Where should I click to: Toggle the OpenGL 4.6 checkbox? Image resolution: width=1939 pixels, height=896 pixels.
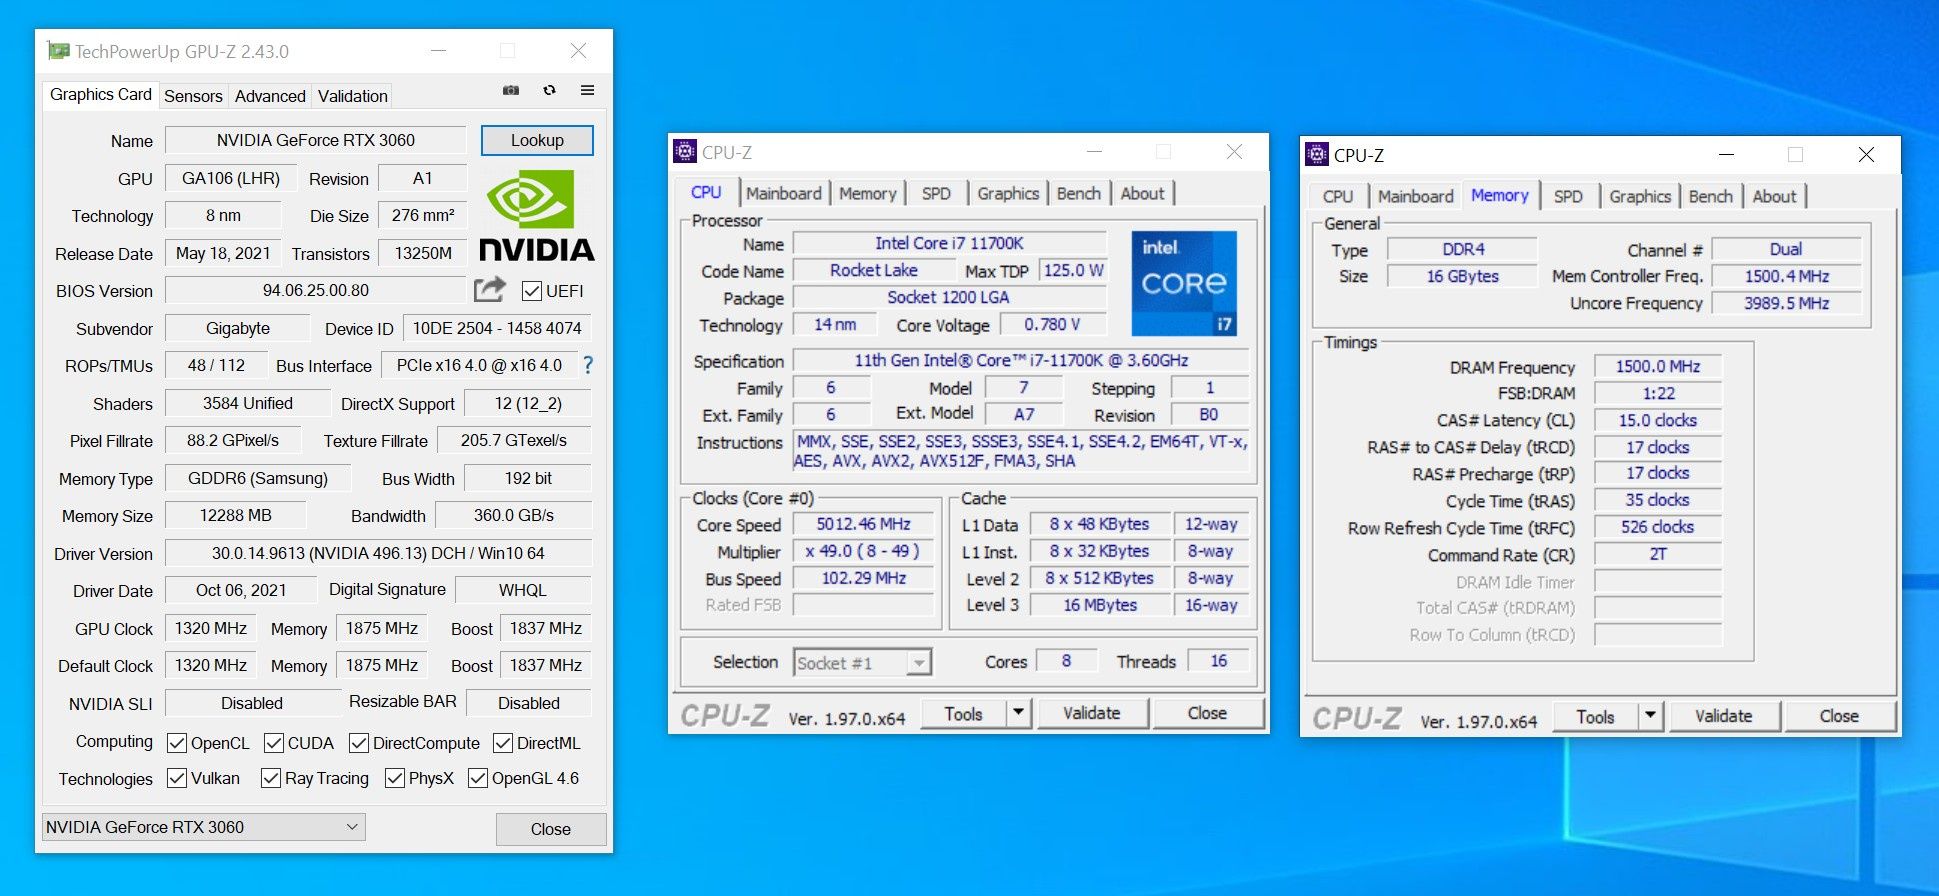pos(478,778)
